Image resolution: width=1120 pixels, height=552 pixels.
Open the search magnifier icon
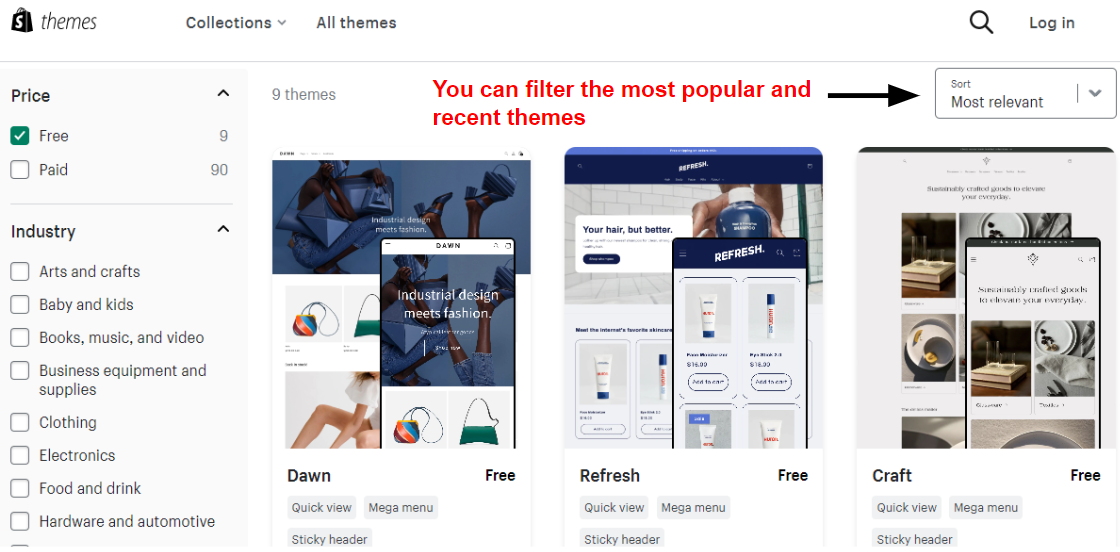[x=981, y=22]
